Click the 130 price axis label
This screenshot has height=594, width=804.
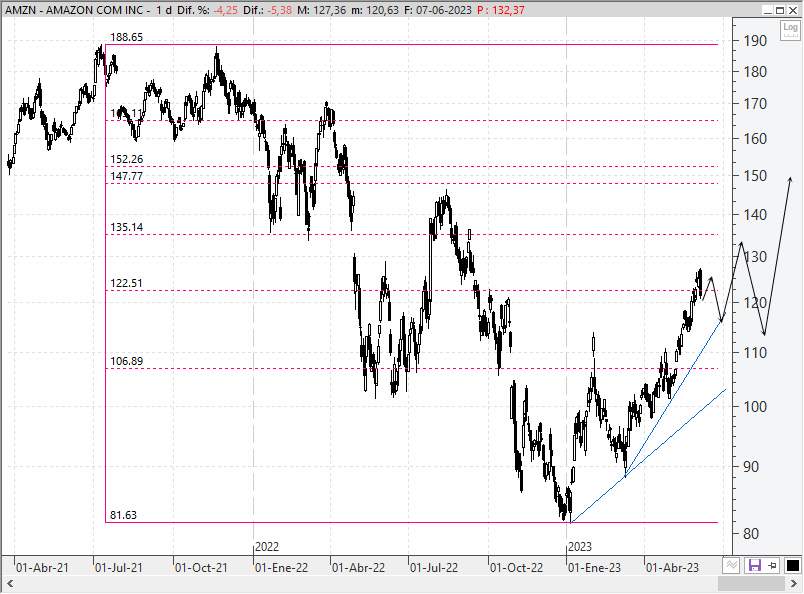(x=755, y=256)
